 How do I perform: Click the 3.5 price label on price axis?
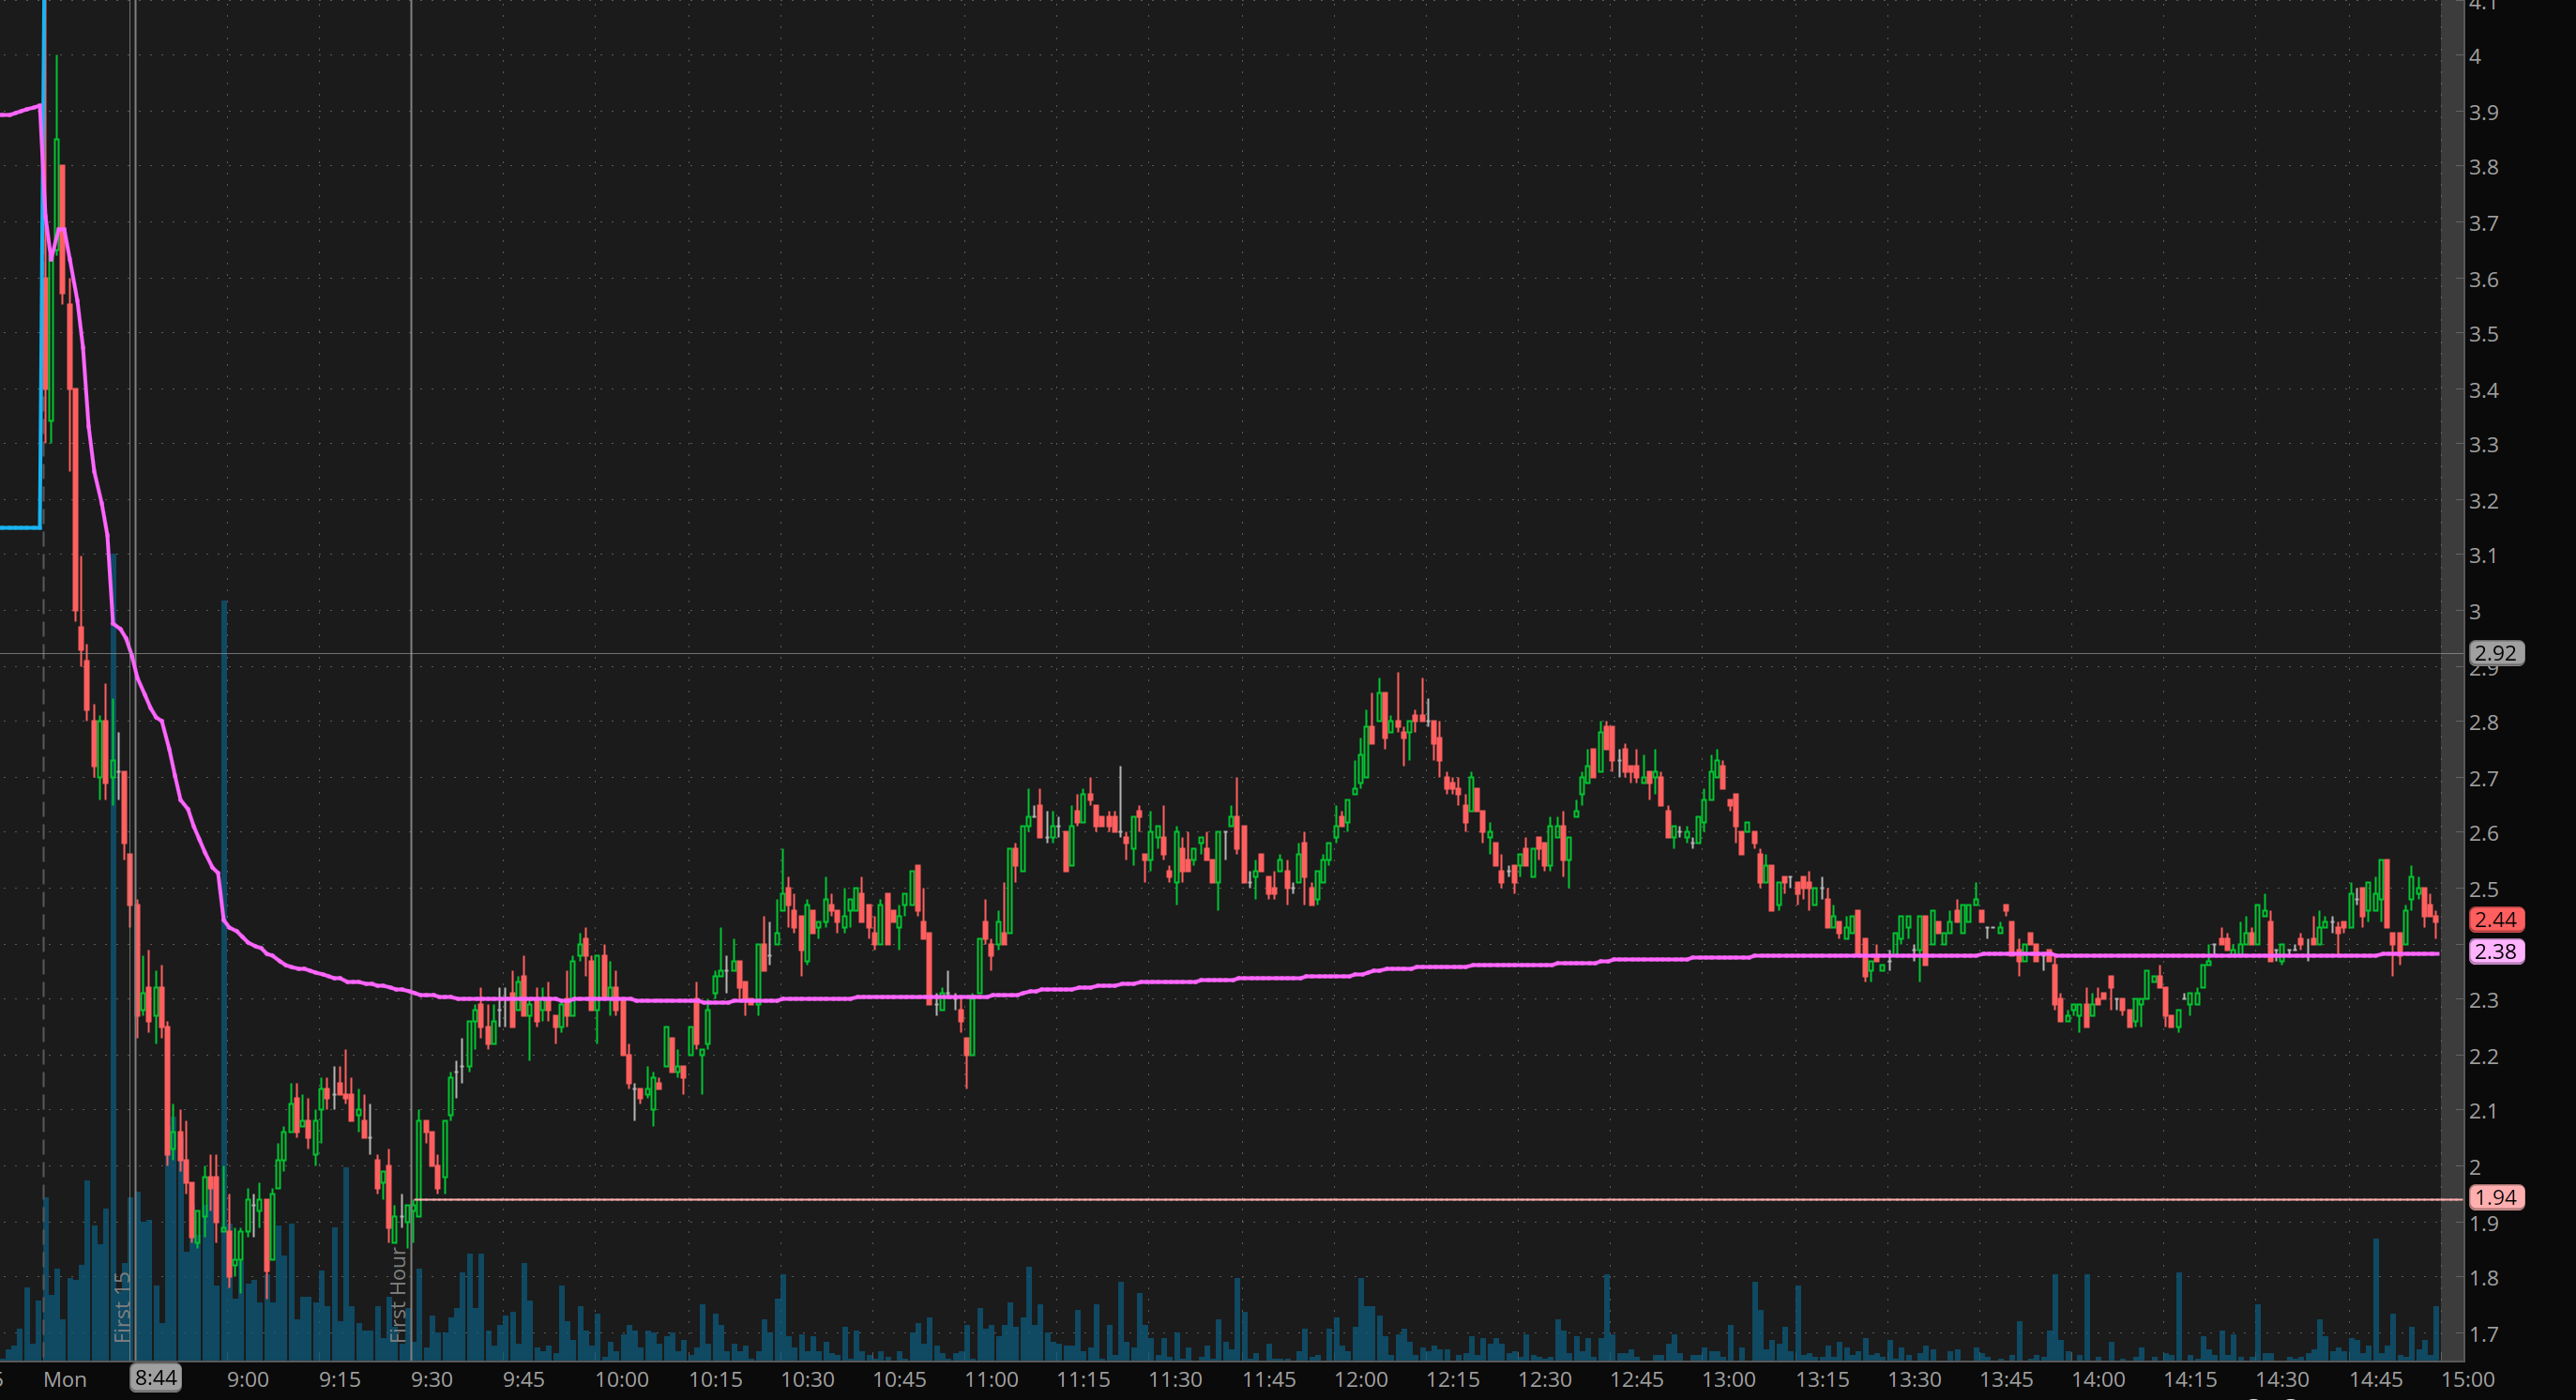tap(2483, 335)
